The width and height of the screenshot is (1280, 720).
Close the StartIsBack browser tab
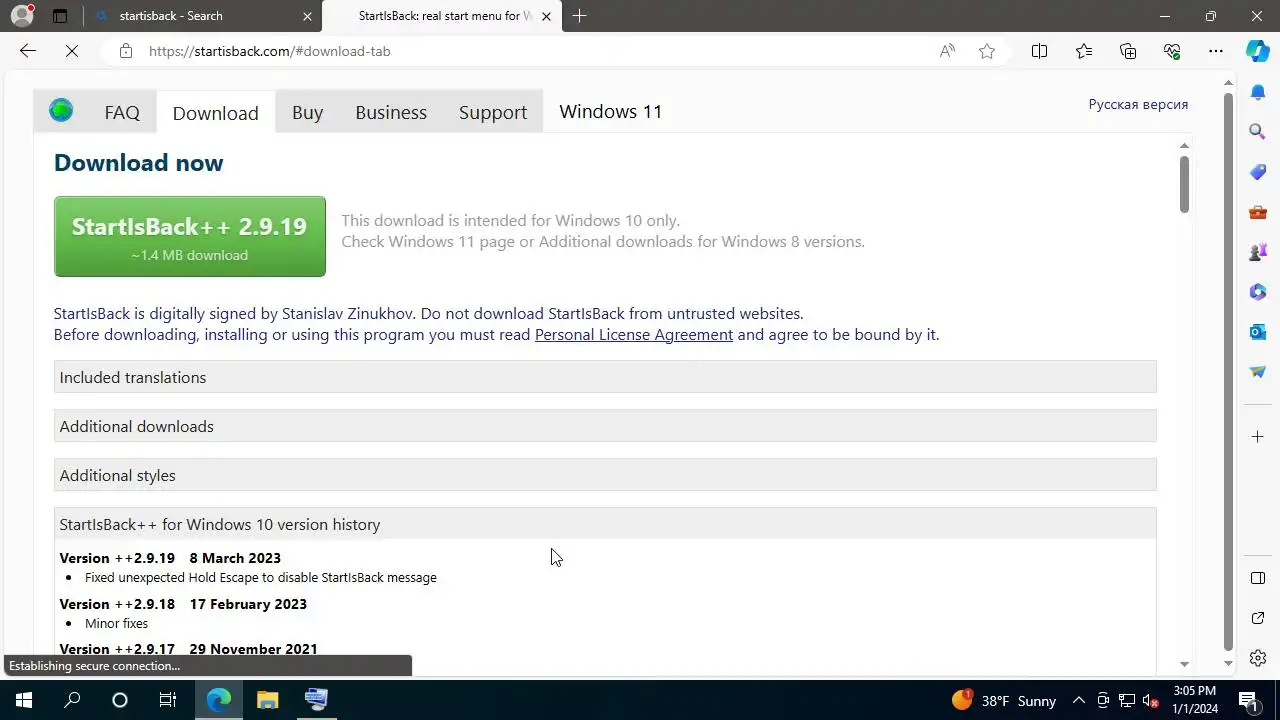pos(546,16)
